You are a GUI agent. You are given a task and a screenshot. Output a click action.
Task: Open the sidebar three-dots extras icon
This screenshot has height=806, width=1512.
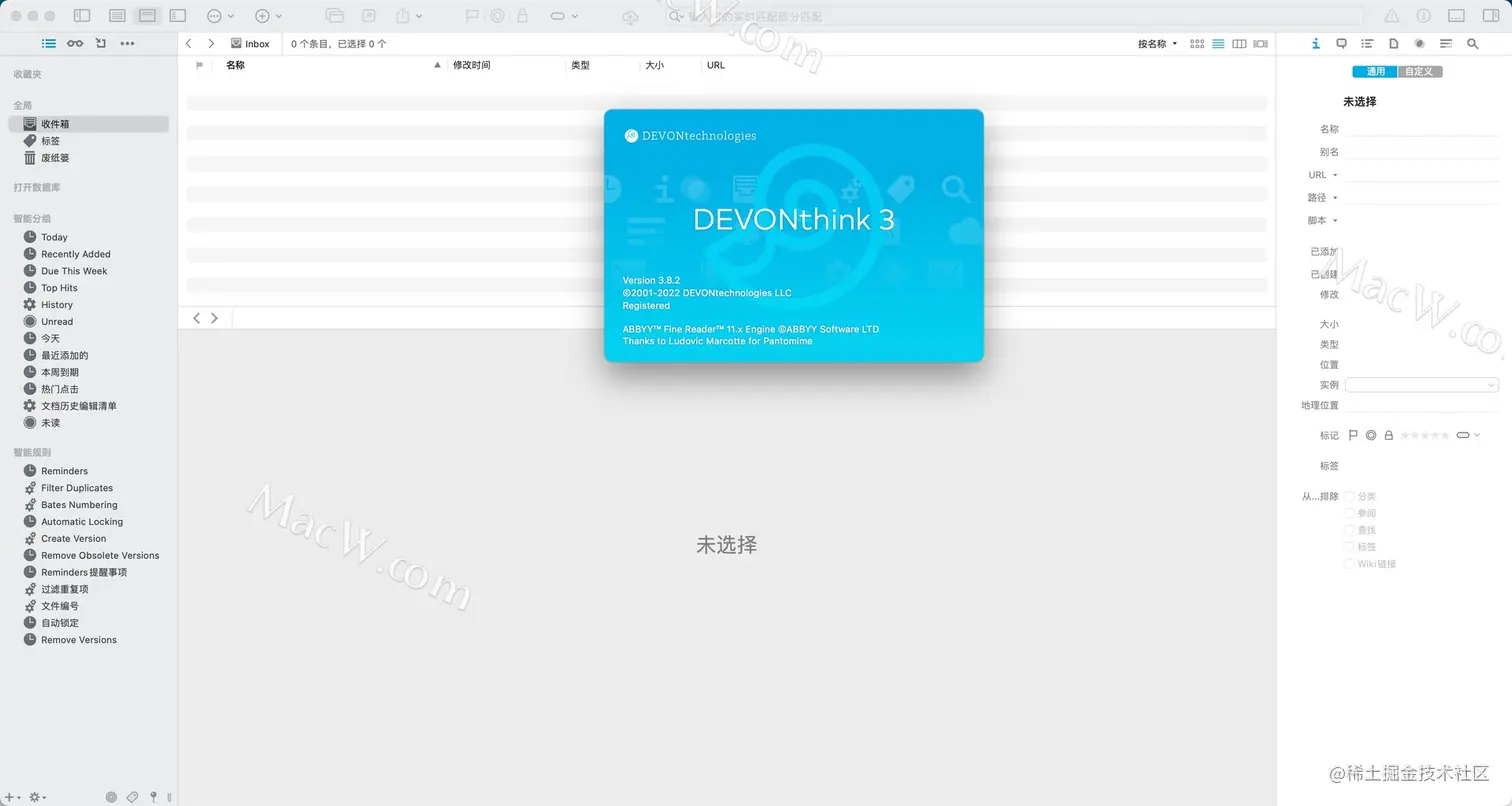(x=127, y=43)
